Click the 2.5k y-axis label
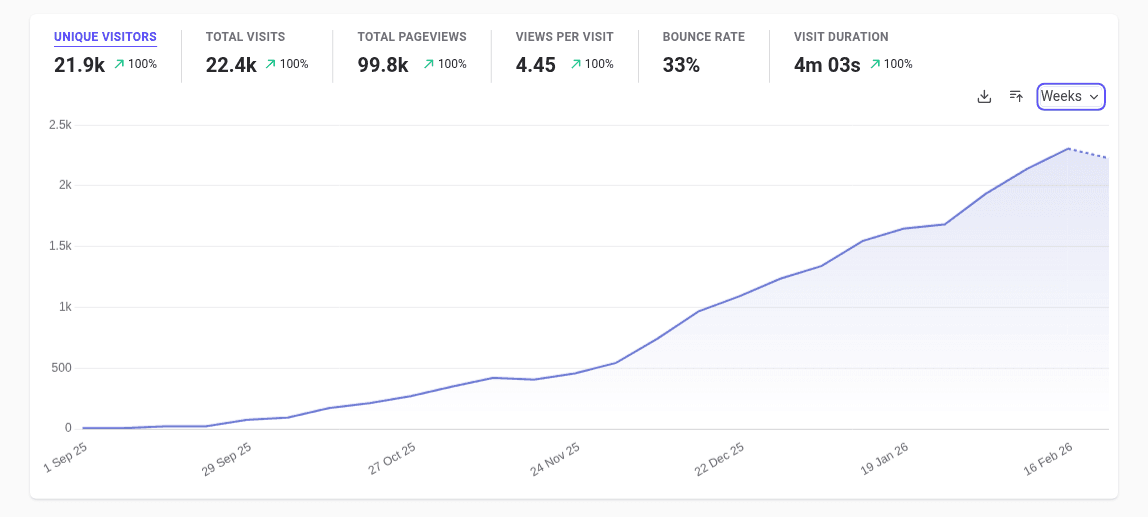The image size is (1148, 517). coord(59,125)
